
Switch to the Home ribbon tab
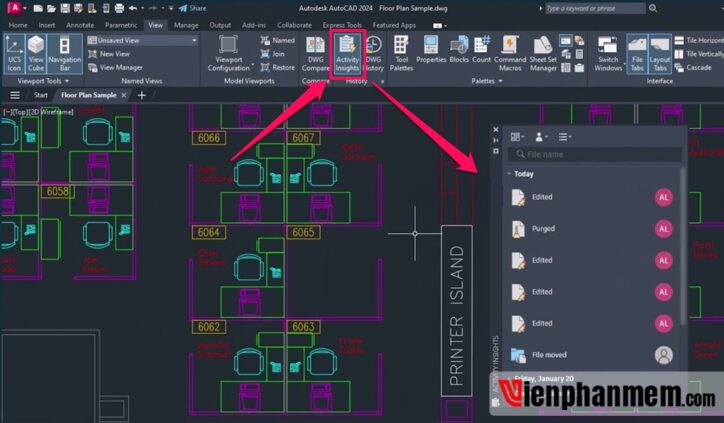[18, 25]
